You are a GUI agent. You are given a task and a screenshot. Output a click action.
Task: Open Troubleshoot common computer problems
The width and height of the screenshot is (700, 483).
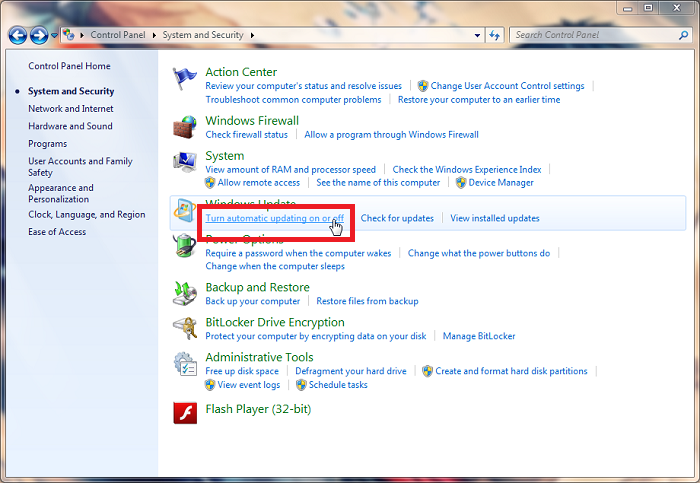(x=293, y=100)
